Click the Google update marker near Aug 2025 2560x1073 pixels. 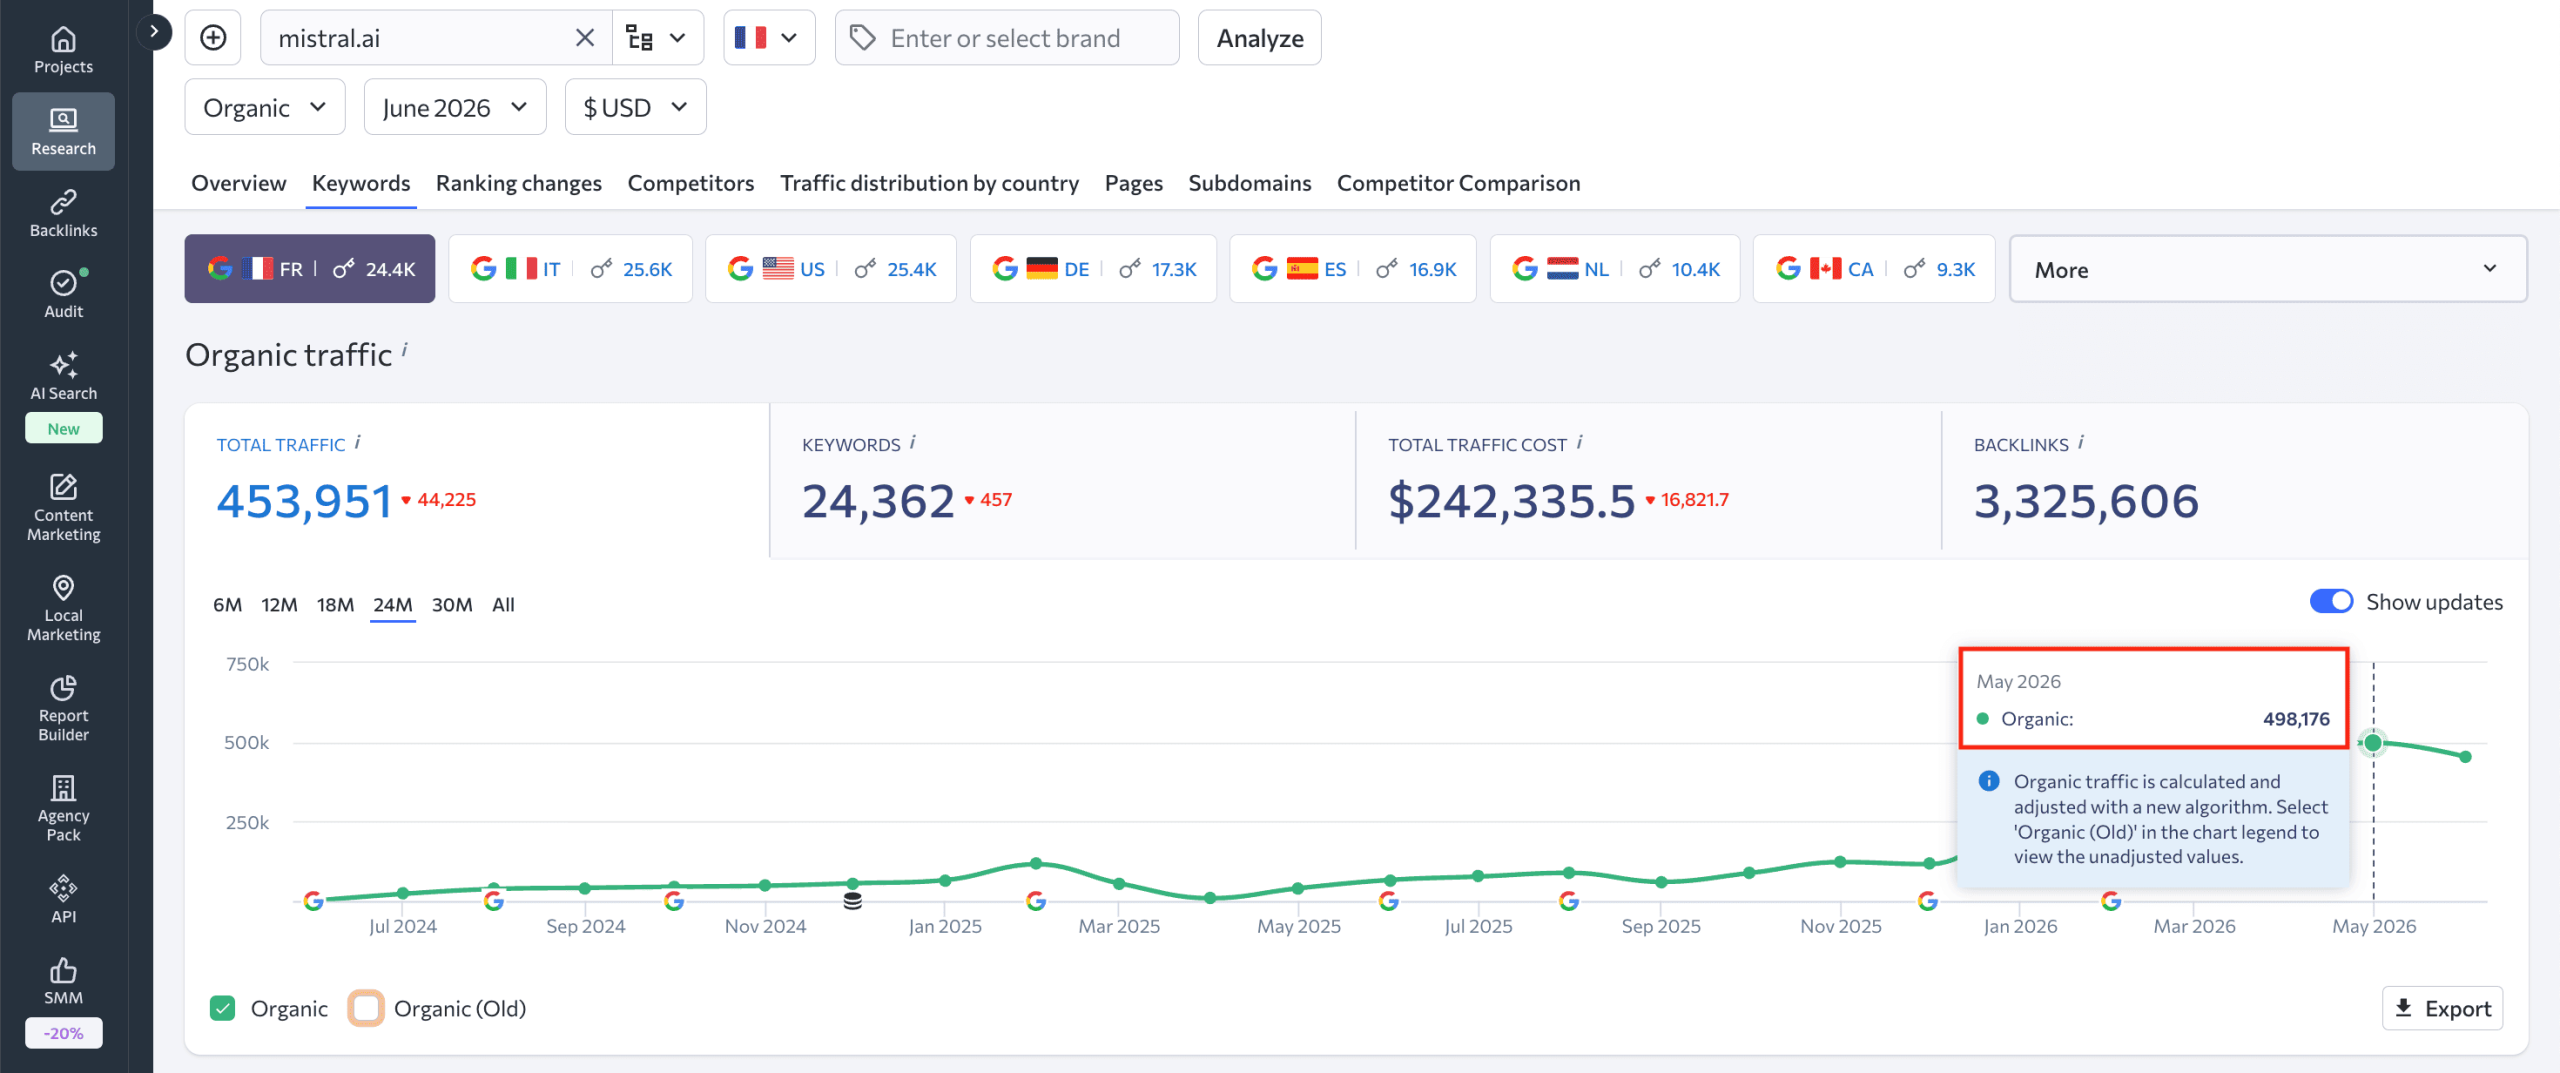[x=1569, y=901]
